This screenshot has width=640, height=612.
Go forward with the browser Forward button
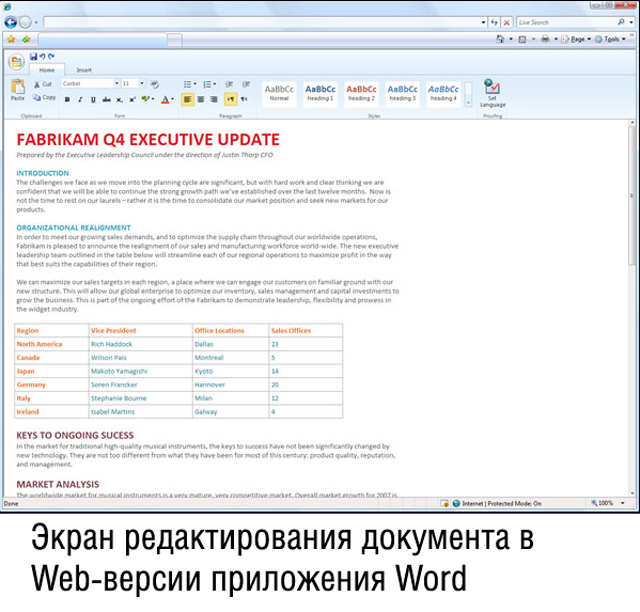(25, 22)
